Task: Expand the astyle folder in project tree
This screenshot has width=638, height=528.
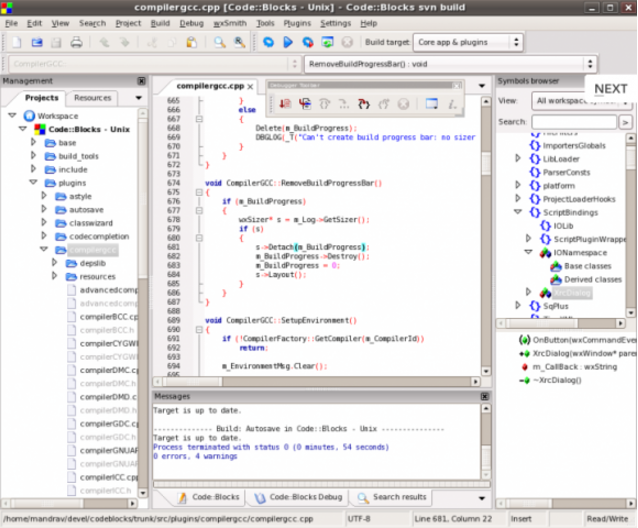Action: click(44, 196)
